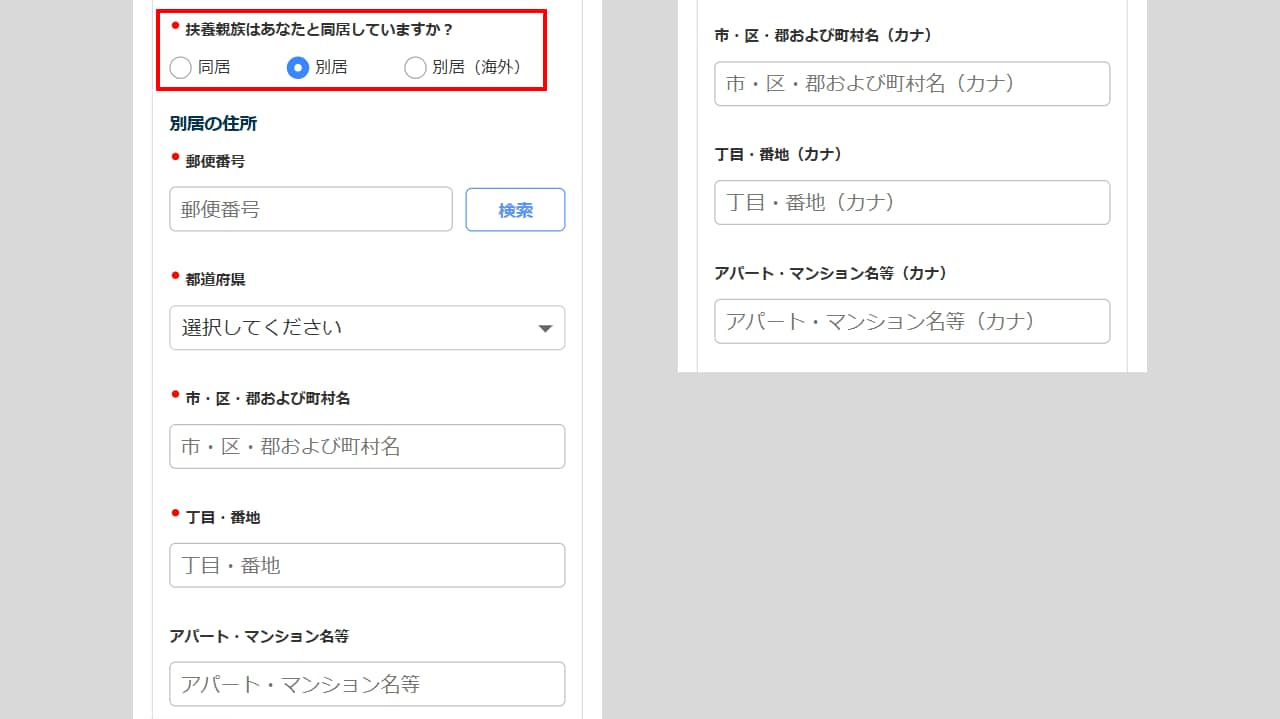Click the アパート・マンション名等 input field

click(x=367, y=684)
